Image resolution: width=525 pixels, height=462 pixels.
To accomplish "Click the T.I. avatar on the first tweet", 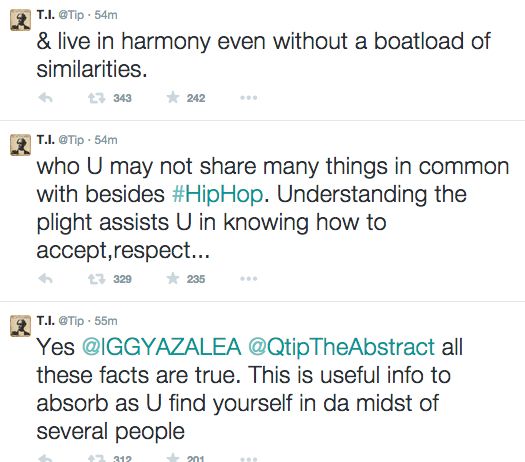I will click(x=20, y=20).
